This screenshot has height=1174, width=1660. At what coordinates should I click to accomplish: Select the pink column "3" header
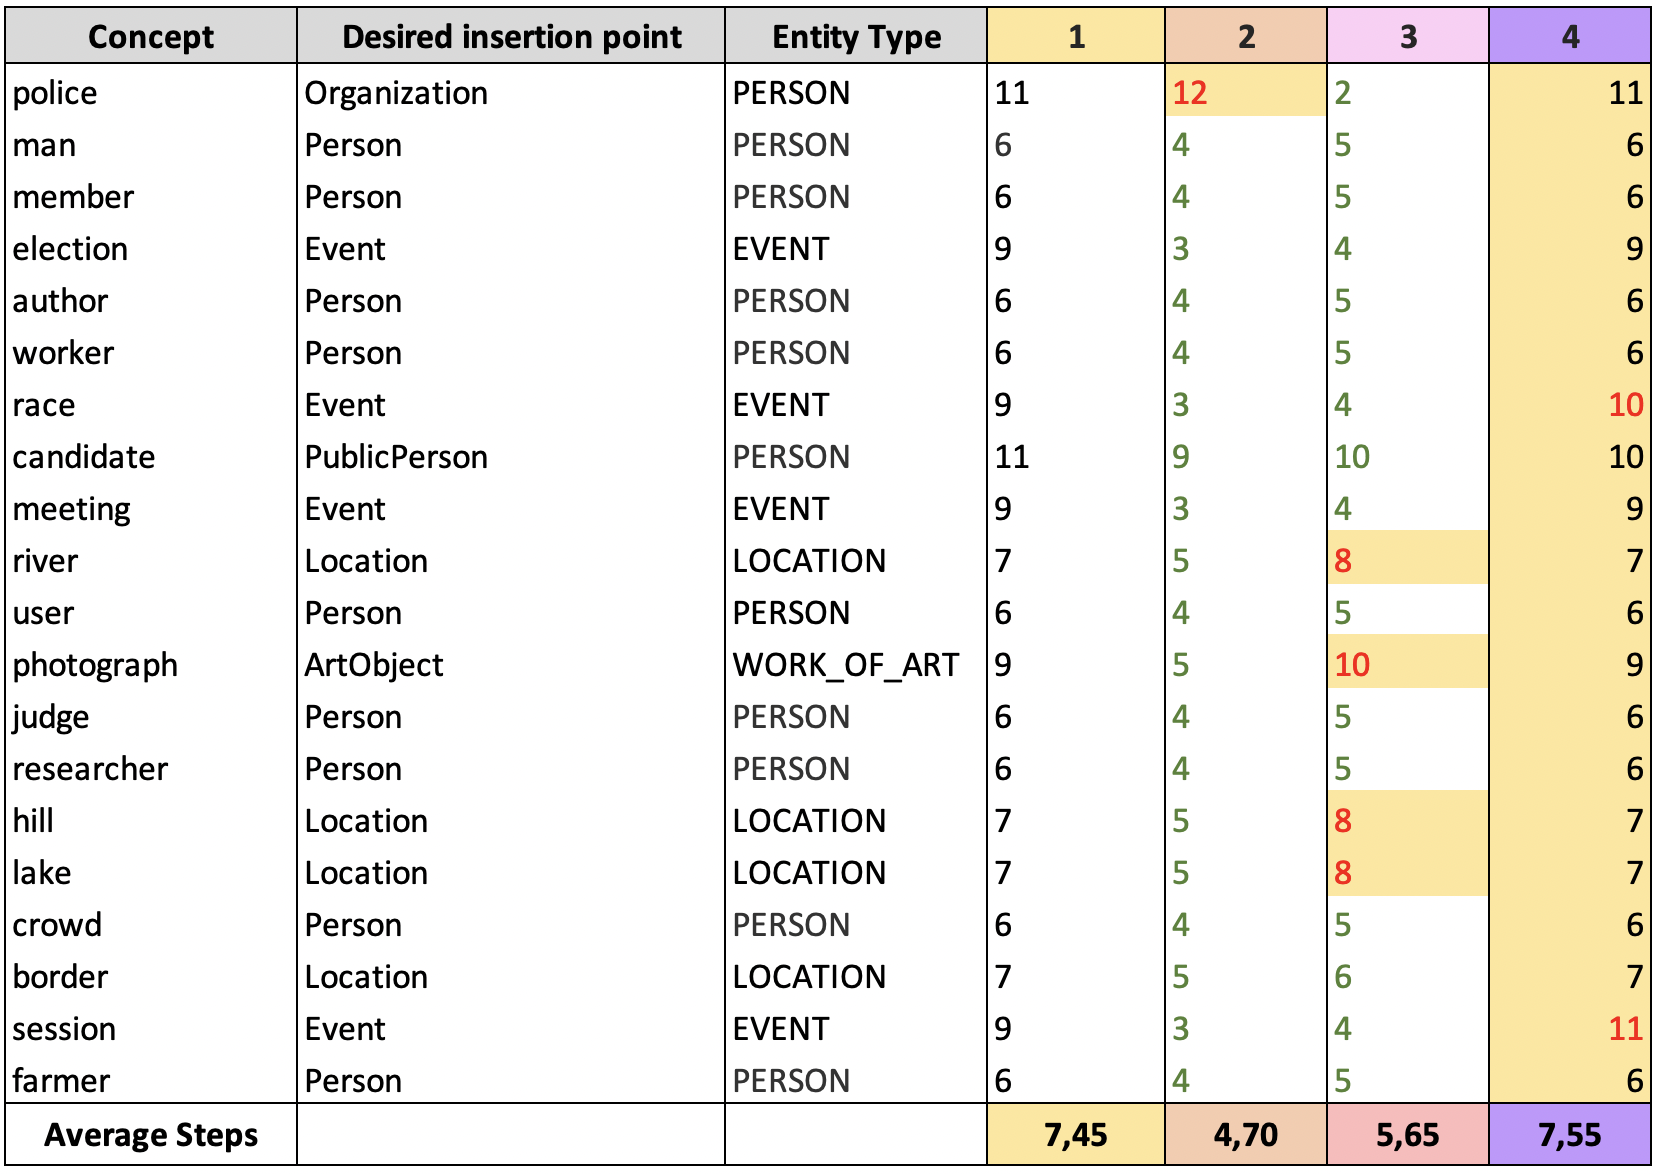[x=1408, y=37]
